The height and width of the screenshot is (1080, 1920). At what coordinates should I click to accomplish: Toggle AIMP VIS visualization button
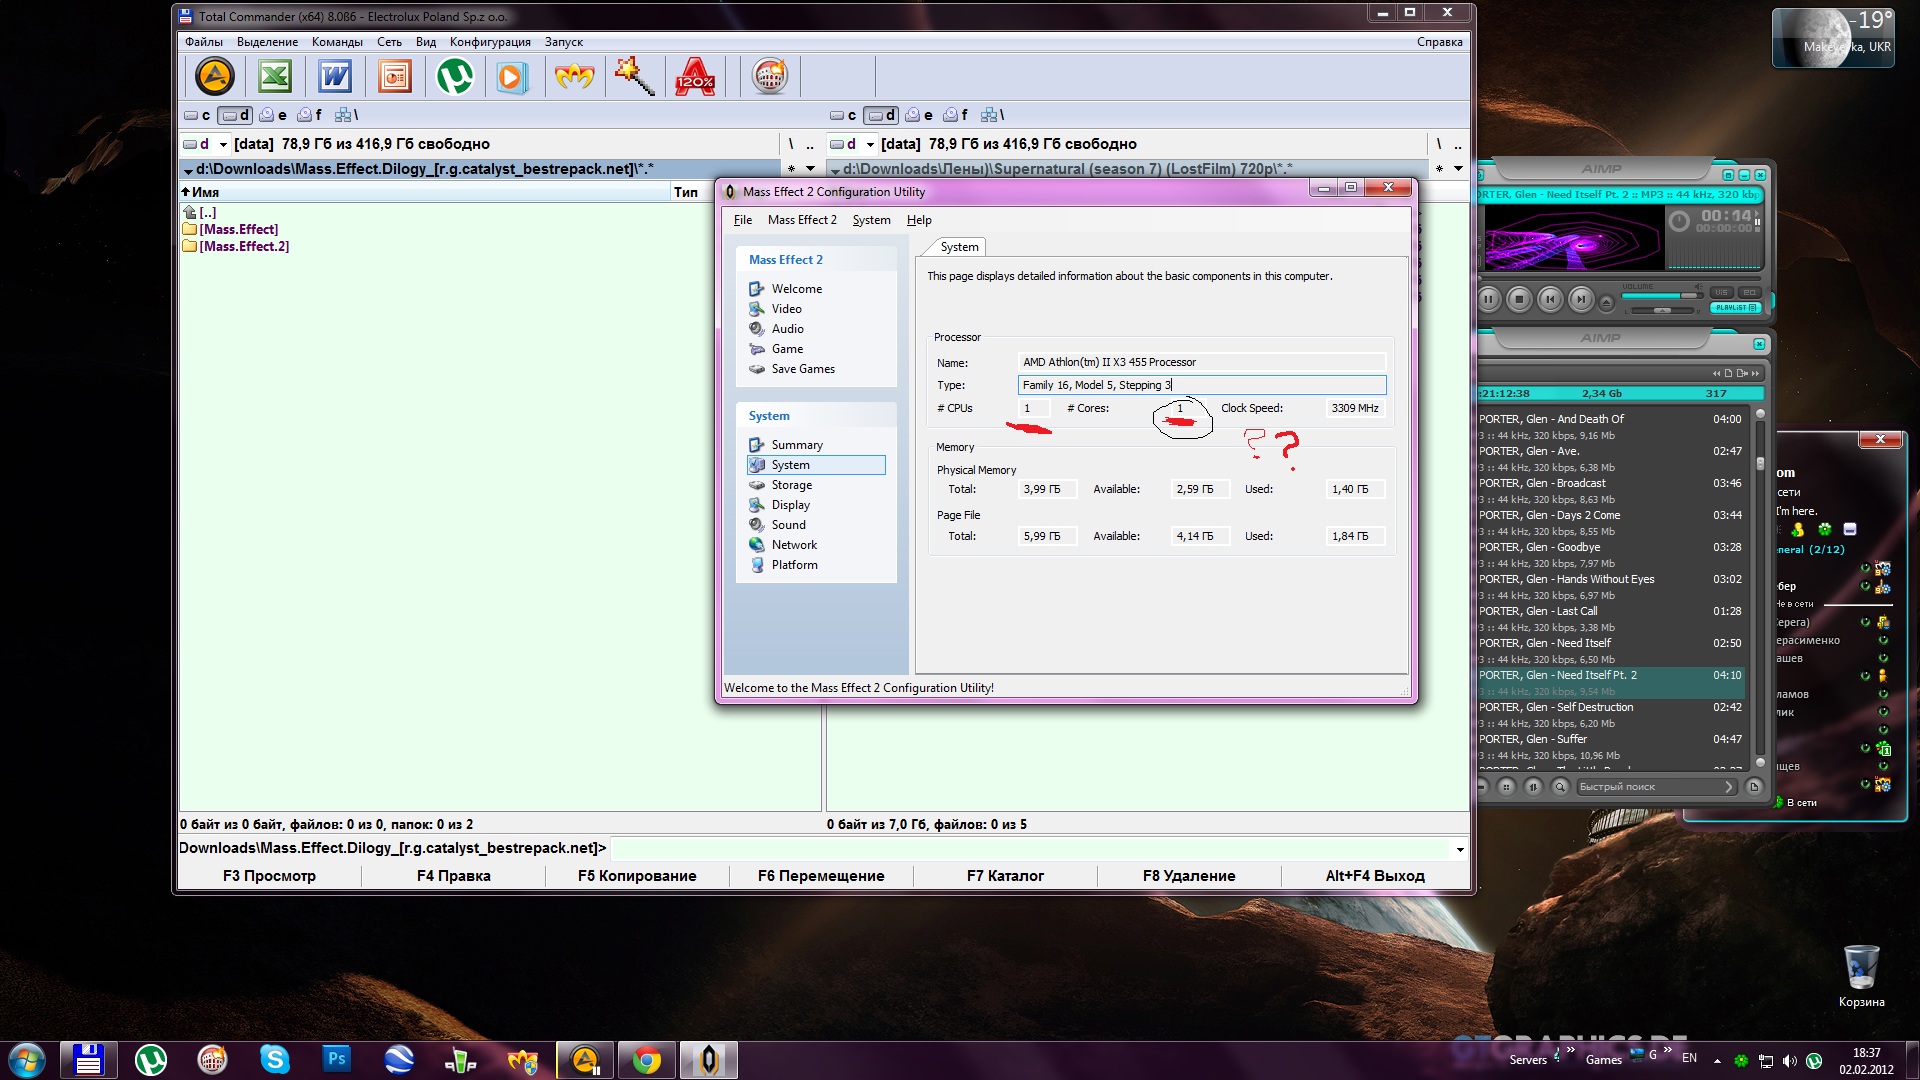coord(1721,293)
